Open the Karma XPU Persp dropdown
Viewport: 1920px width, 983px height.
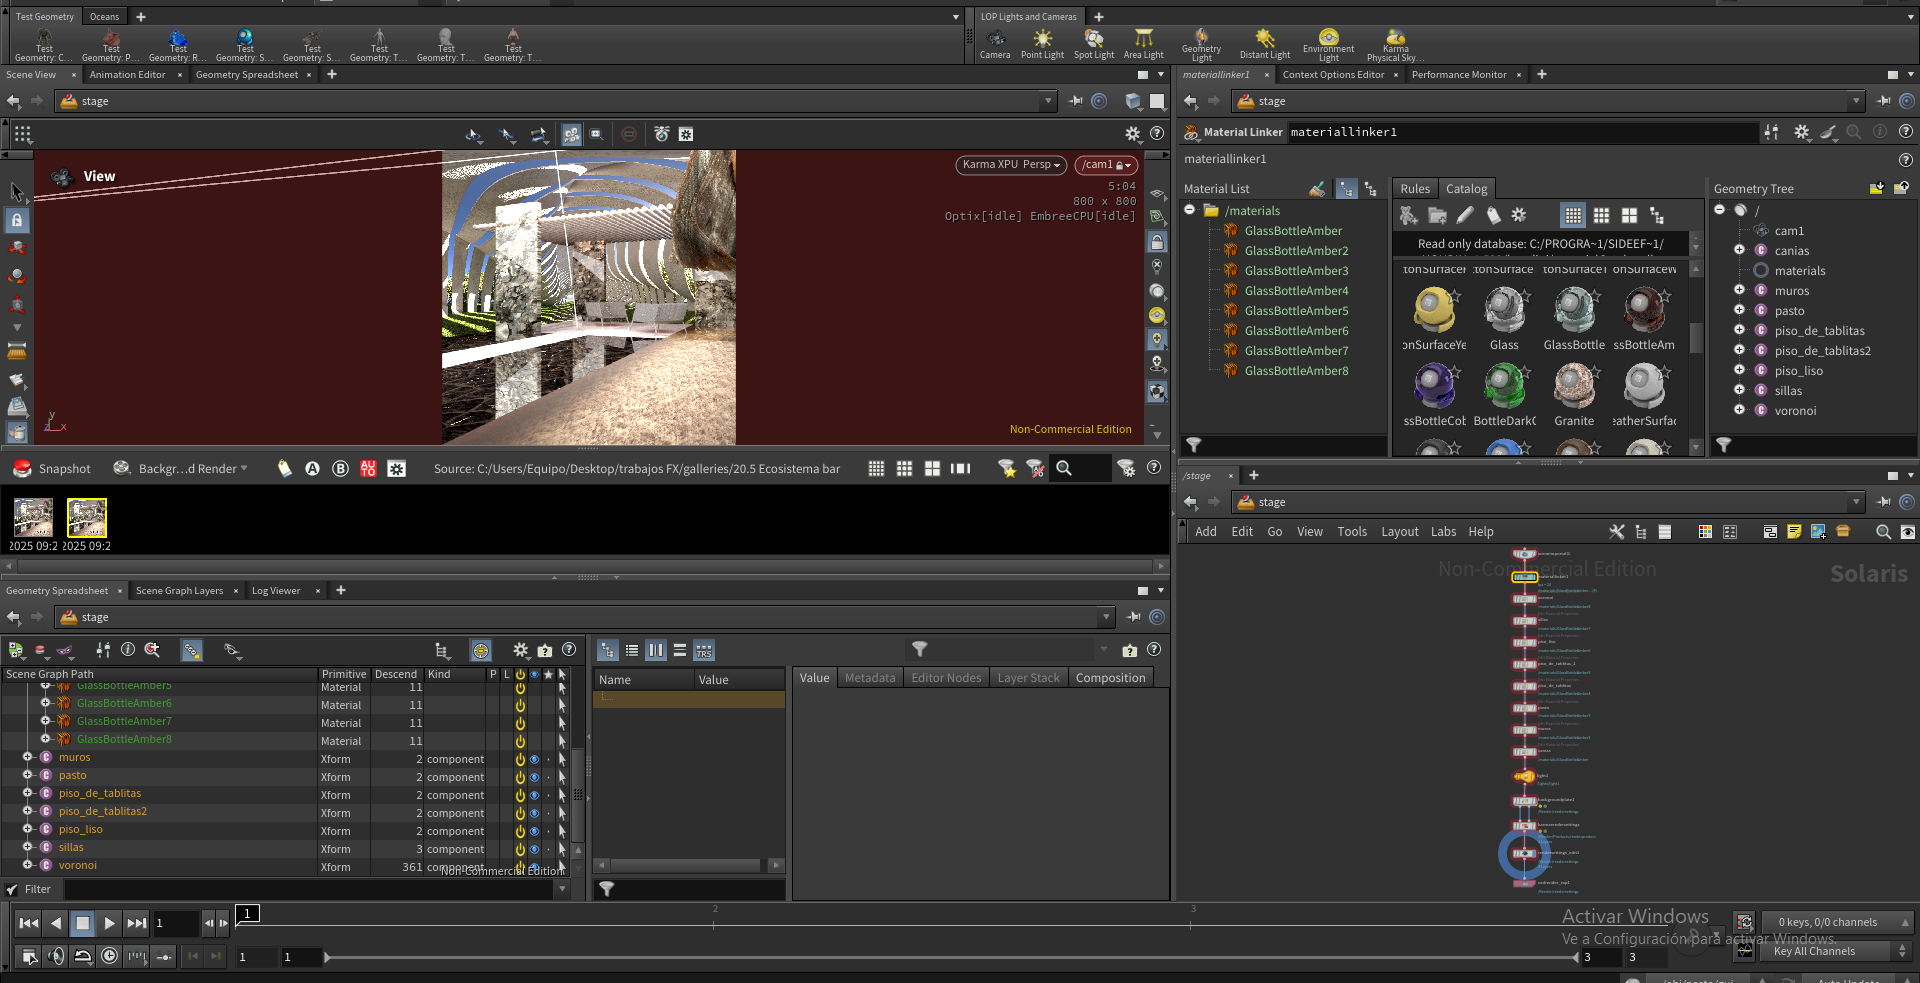point(1011,165)
